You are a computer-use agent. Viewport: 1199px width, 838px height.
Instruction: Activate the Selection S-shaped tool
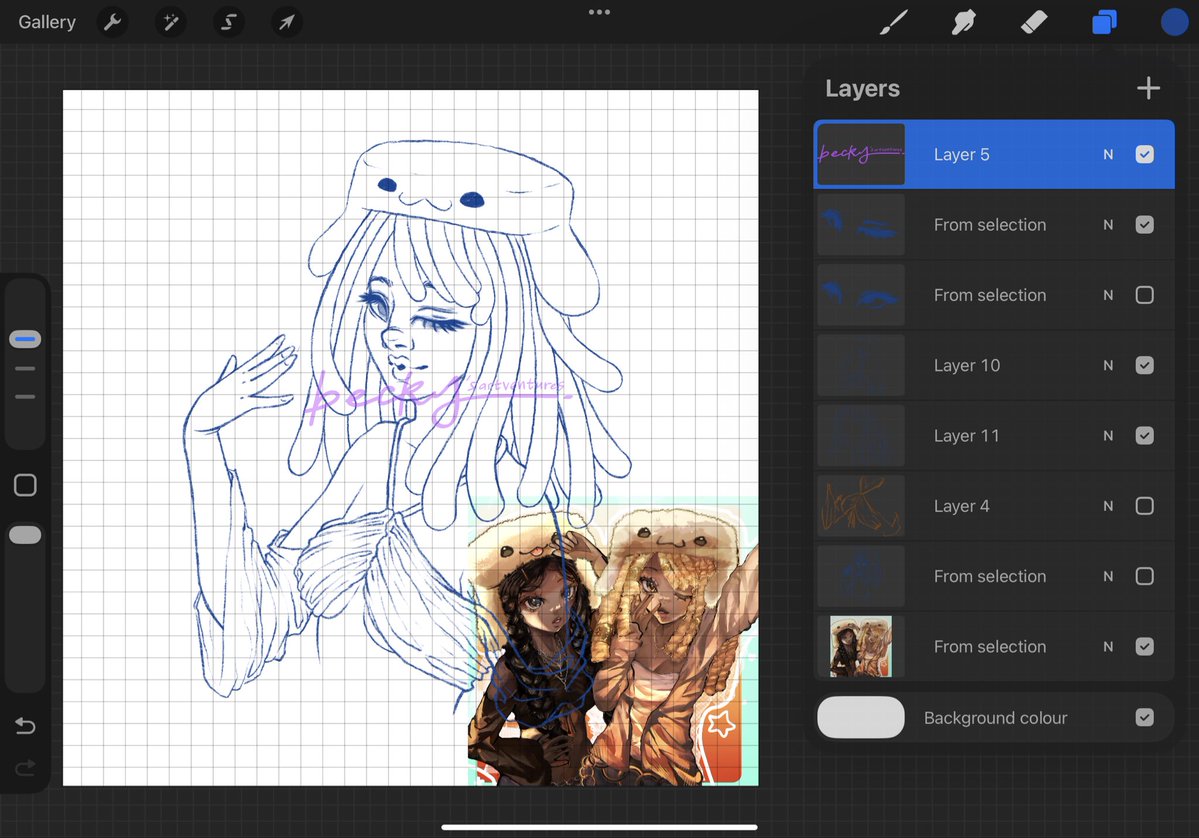pyautogui.click(x=229, y=22)
